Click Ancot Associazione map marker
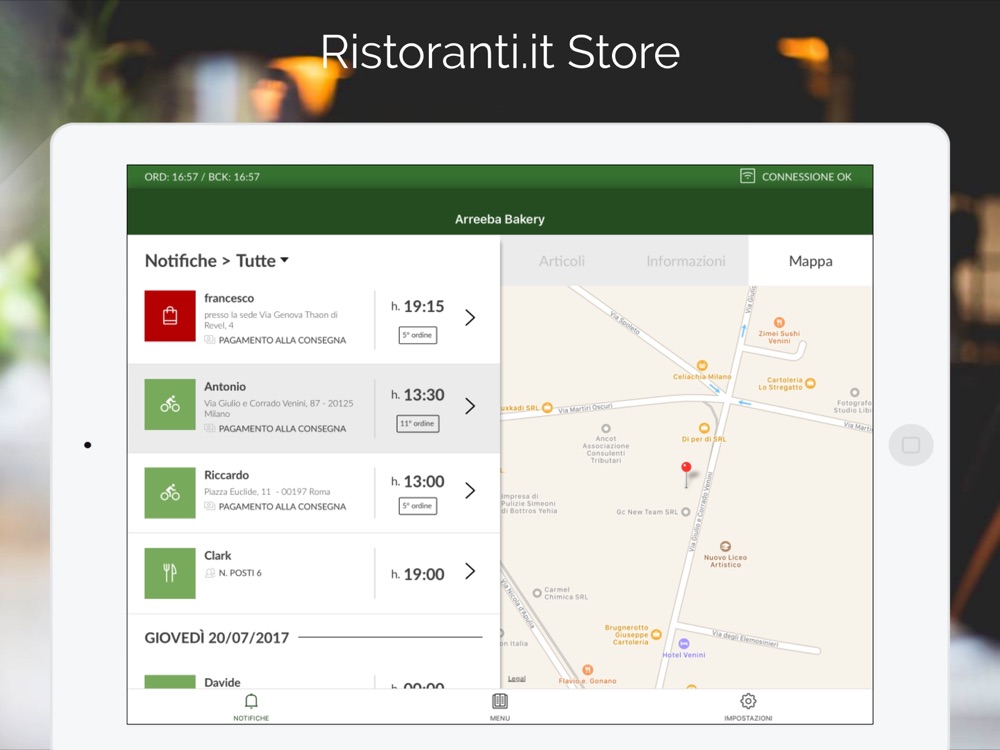This screenshot has height=750, width=1000. point(606,429)
